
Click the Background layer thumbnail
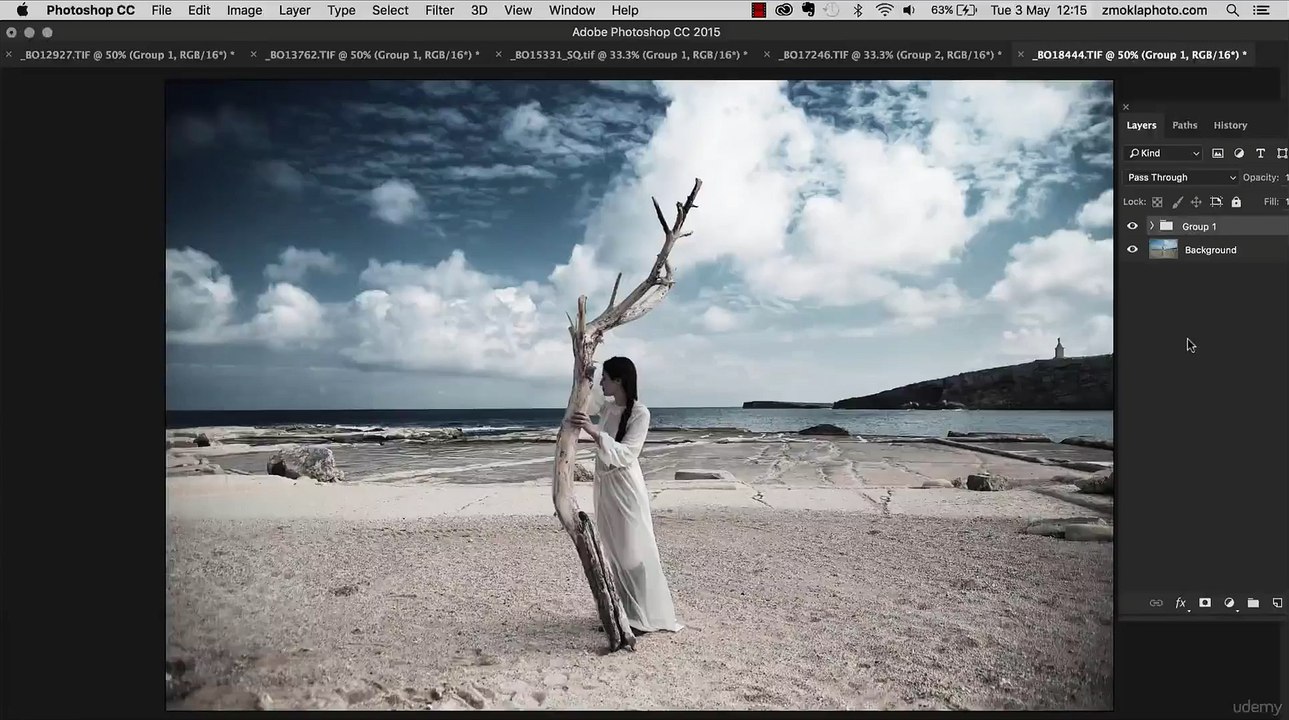pyautogui.click(x=1163, y=250)
